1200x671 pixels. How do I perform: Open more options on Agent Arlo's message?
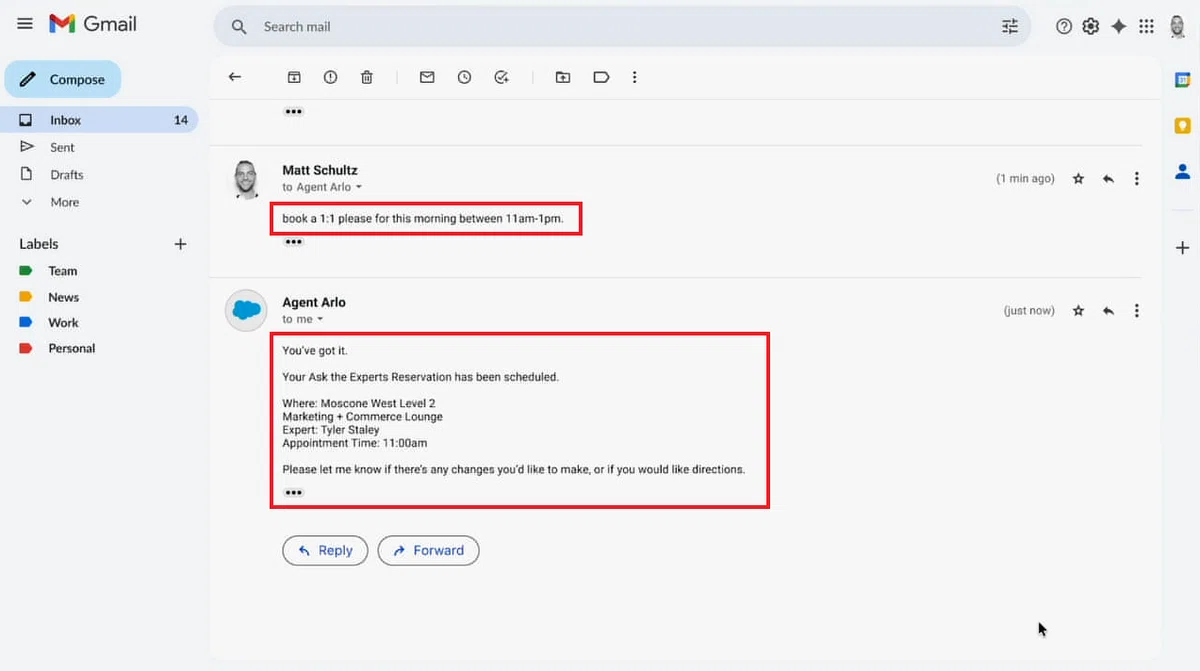click(x=1137, y=311)
